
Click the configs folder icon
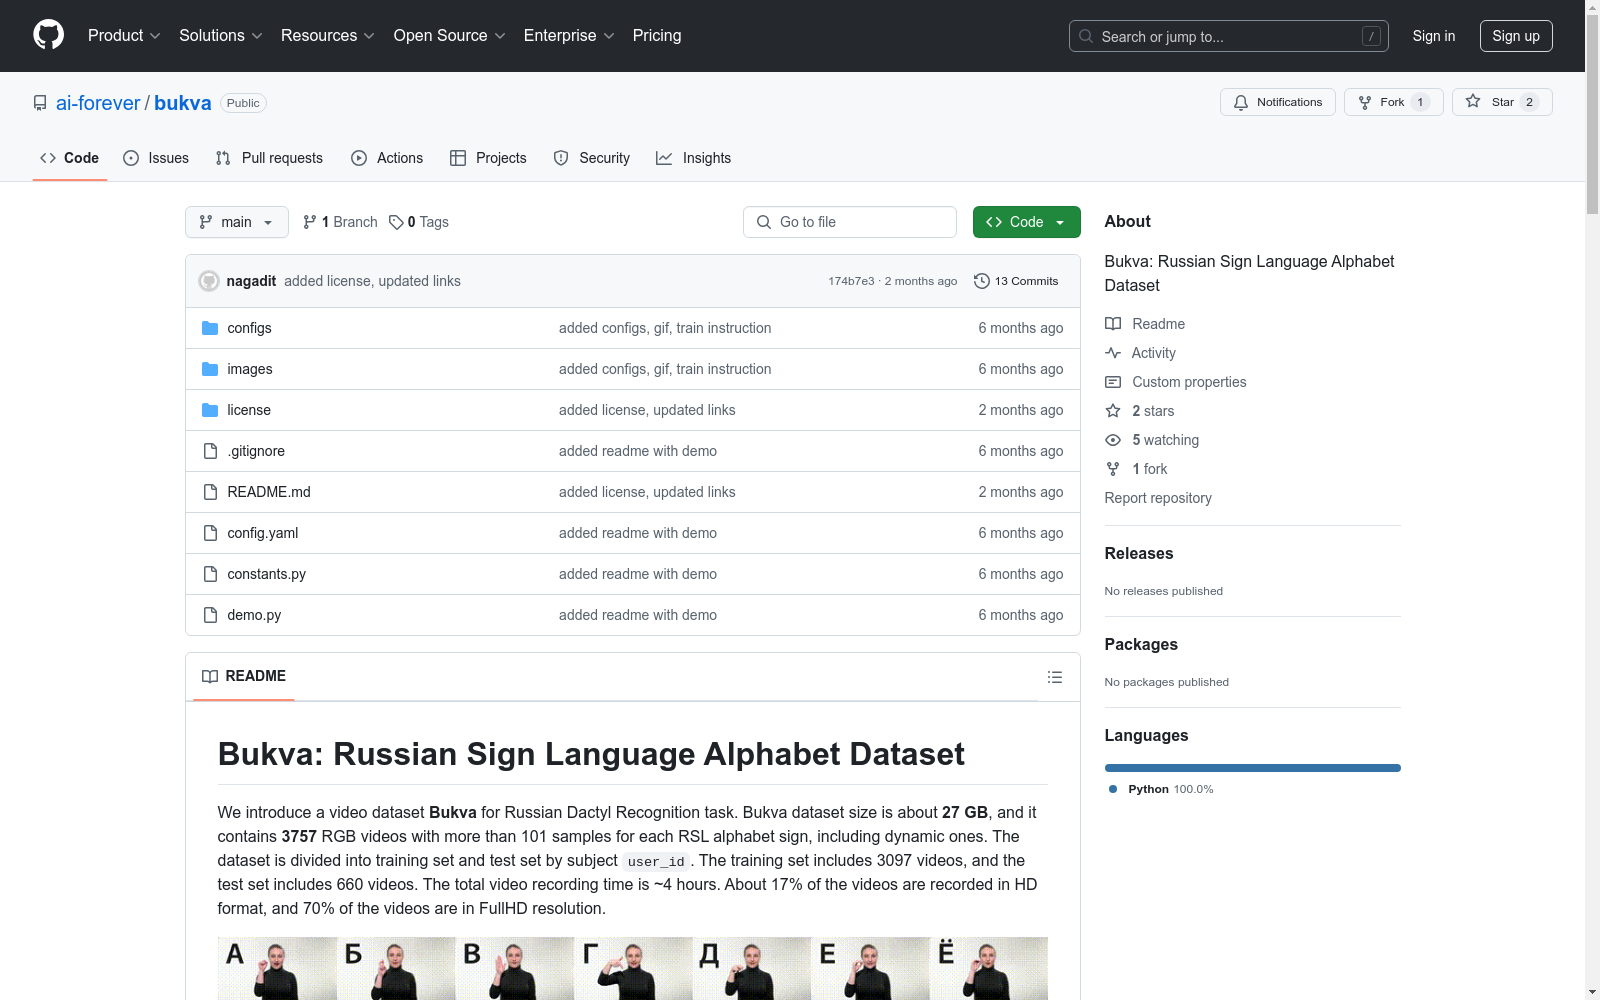210,328
